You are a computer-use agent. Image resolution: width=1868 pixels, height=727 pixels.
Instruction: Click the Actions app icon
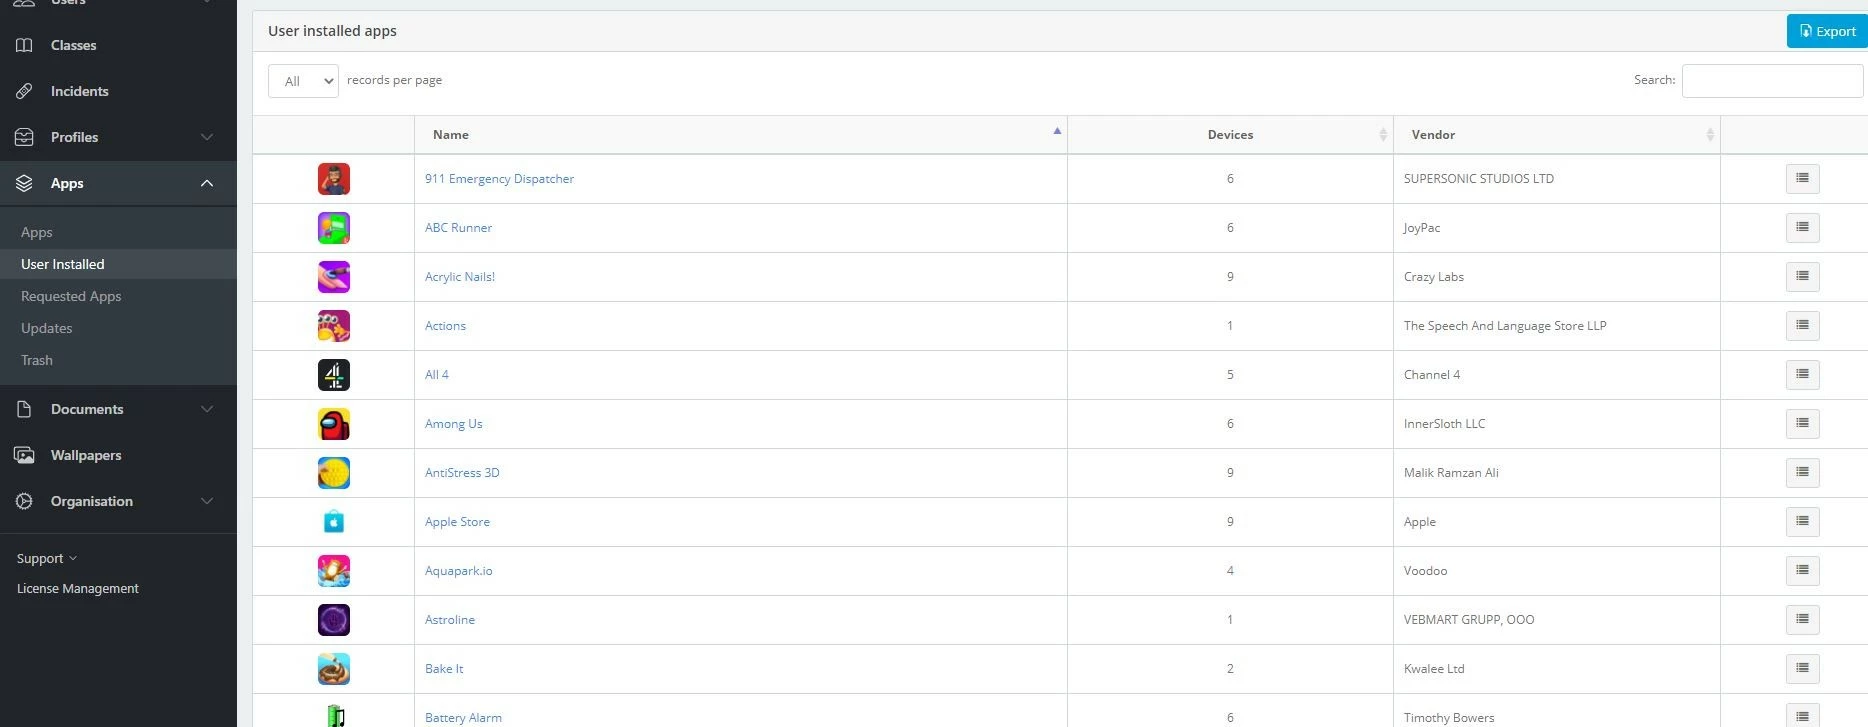334,326
